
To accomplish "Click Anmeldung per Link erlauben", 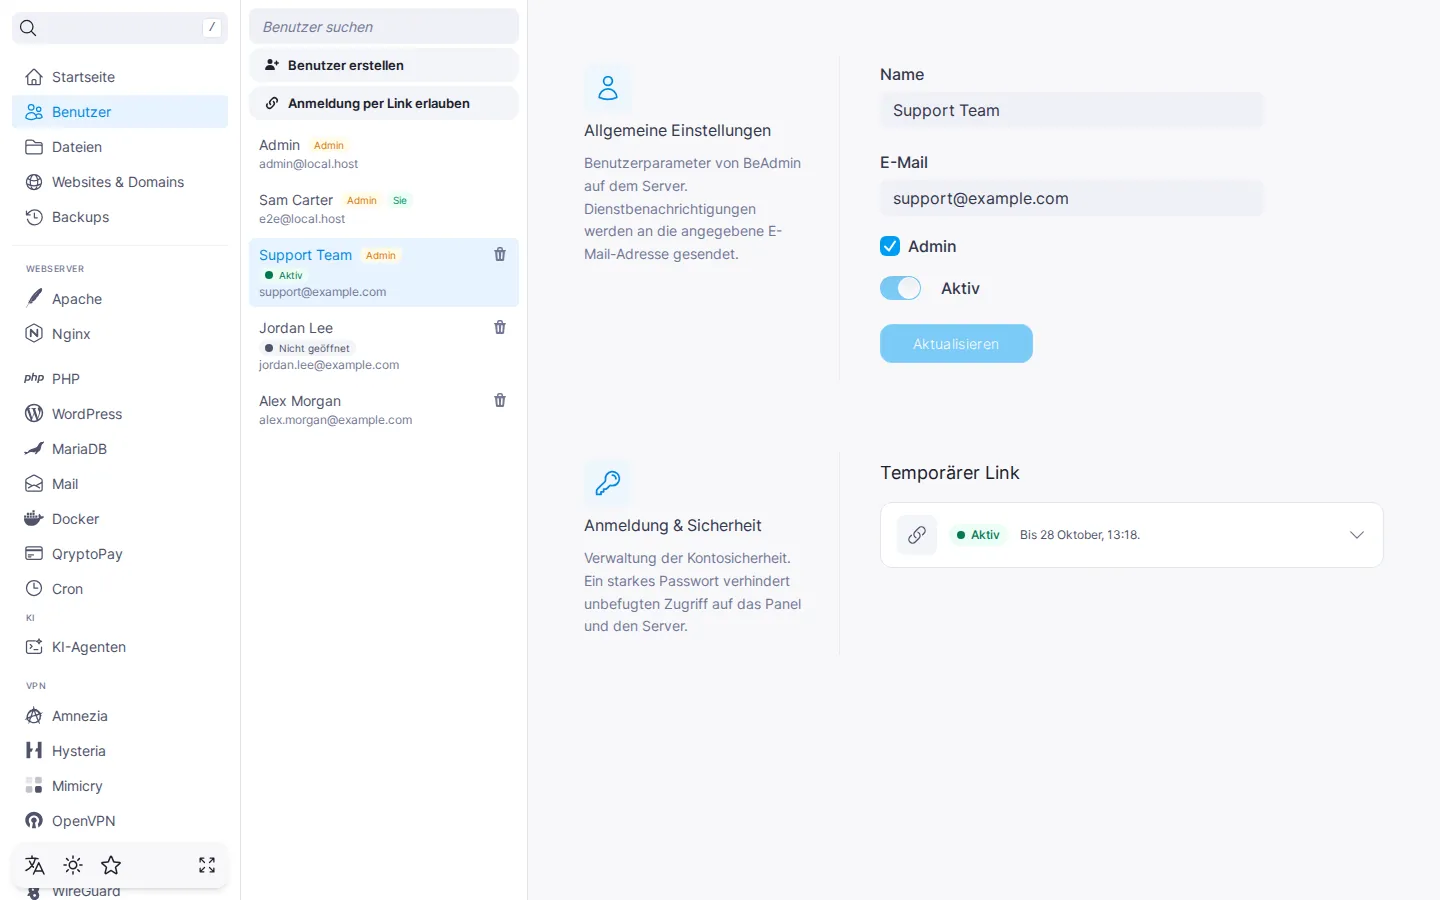I will (384, 103).
